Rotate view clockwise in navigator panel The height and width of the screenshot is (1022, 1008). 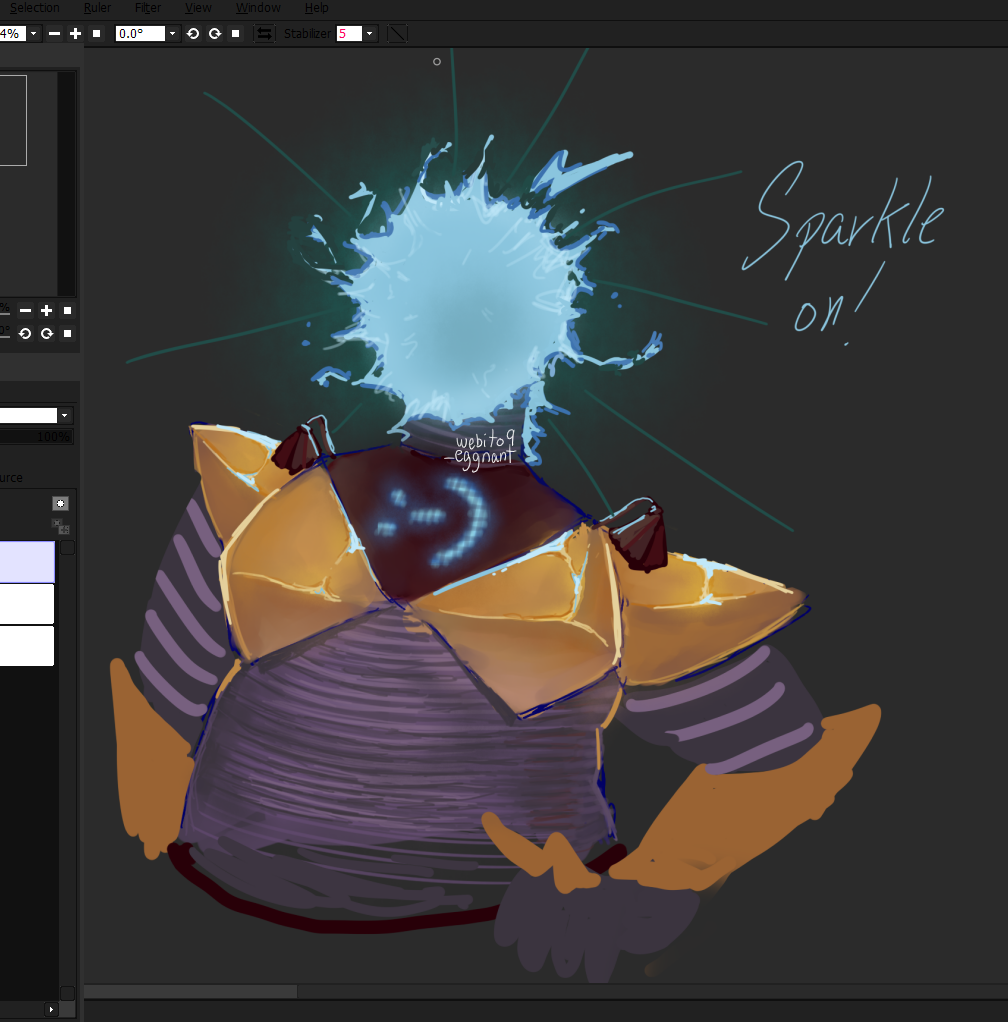(x=46, y=333)
